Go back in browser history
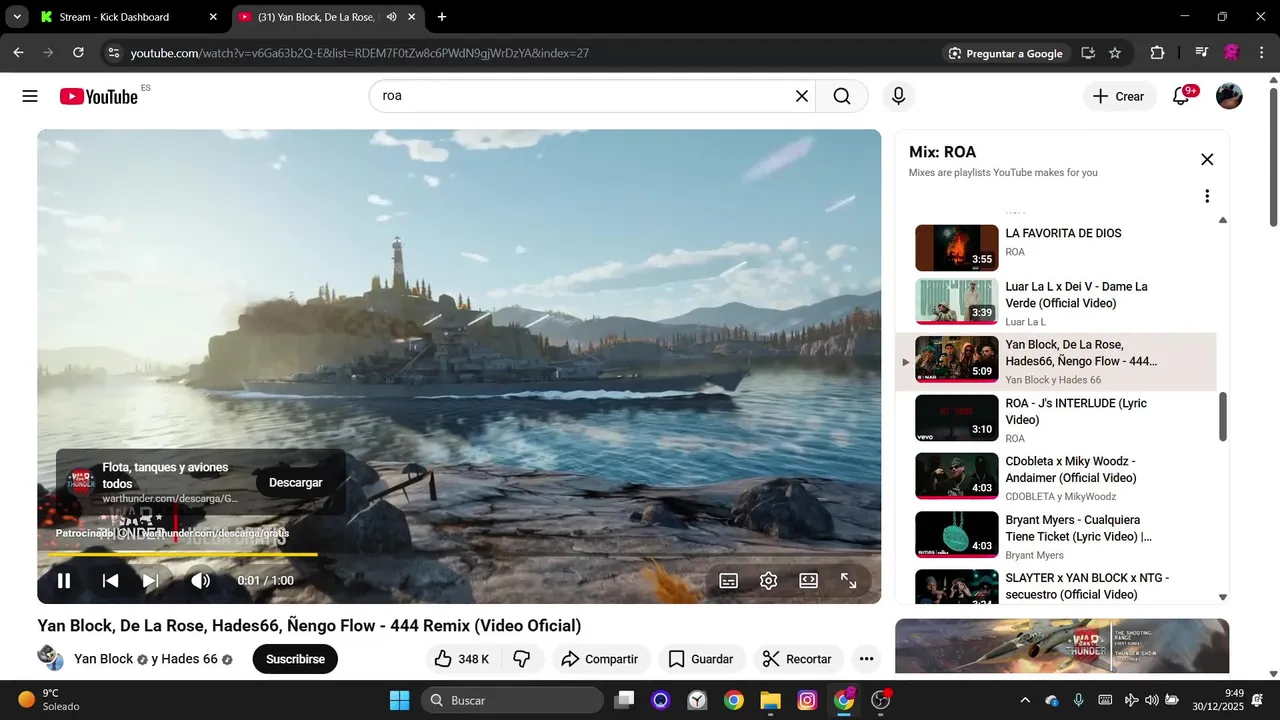 pyautogui.click(x=18, y=53)
